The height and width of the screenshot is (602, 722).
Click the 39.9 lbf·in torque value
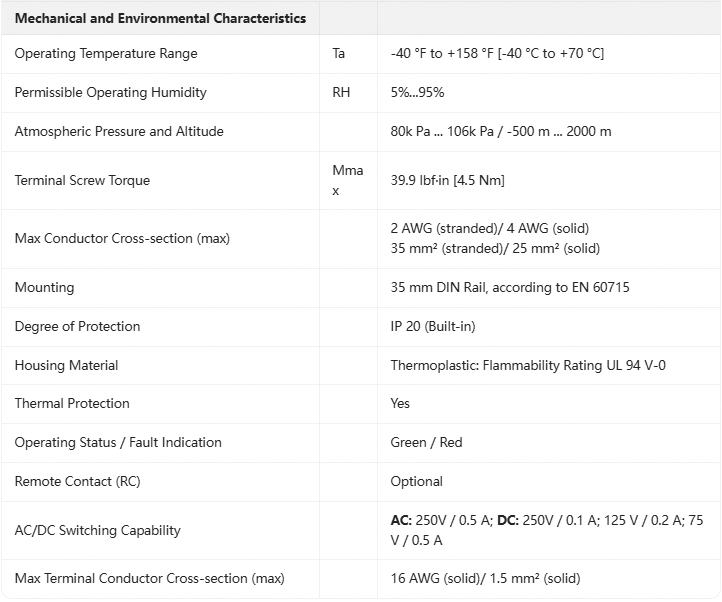pyautogui.click(x=447, y=180)
